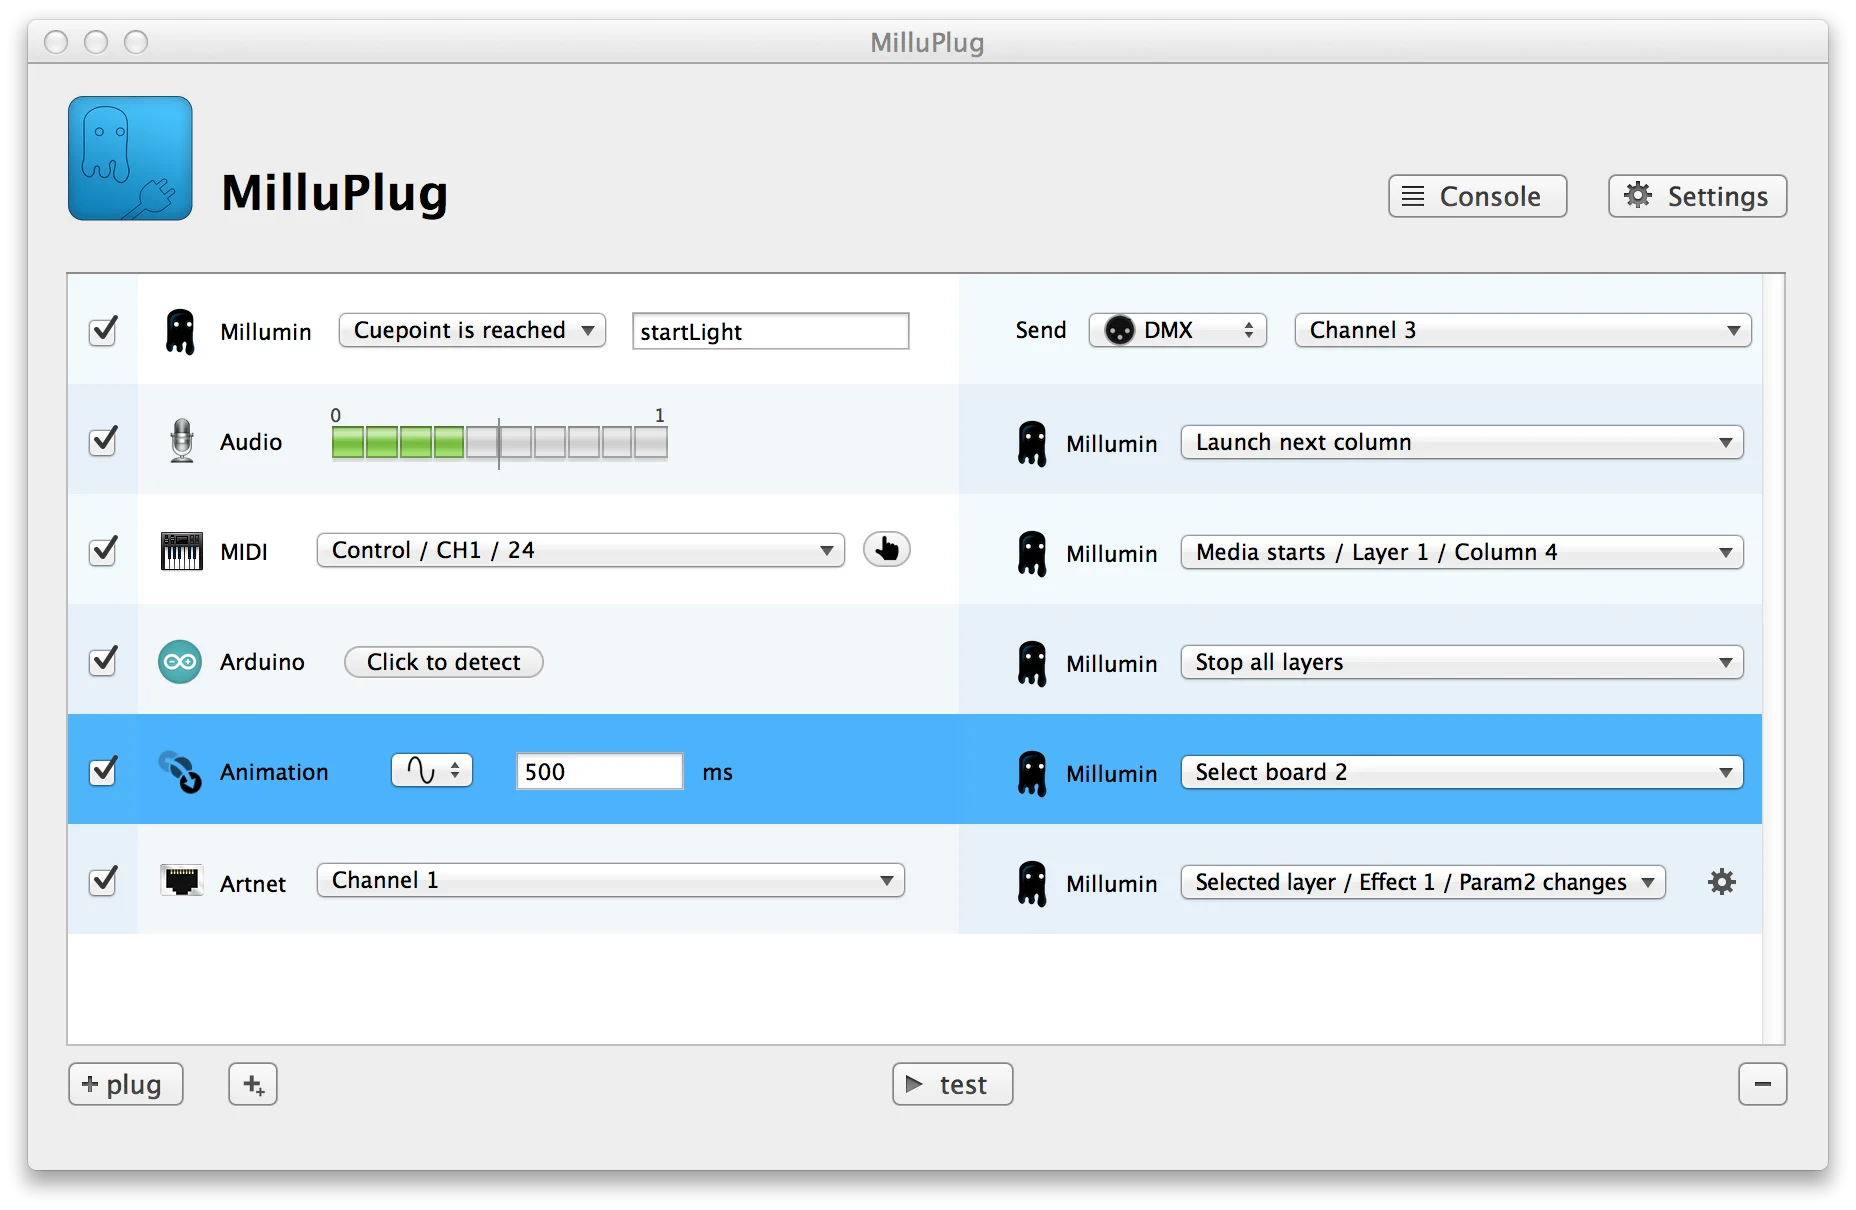1856x1210 pixels.
Task: Click the MilluPlug heading text
Action: coord(335,193)
